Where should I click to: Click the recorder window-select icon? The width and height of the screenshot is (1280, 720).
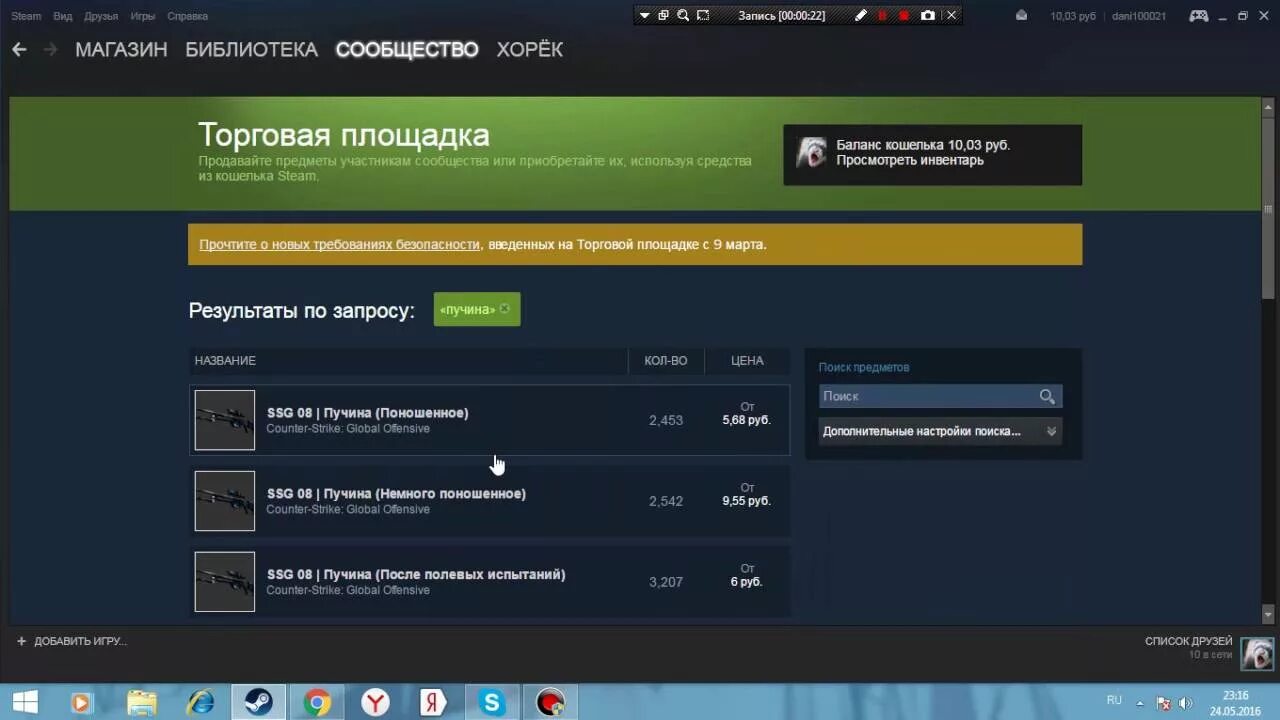663,15
